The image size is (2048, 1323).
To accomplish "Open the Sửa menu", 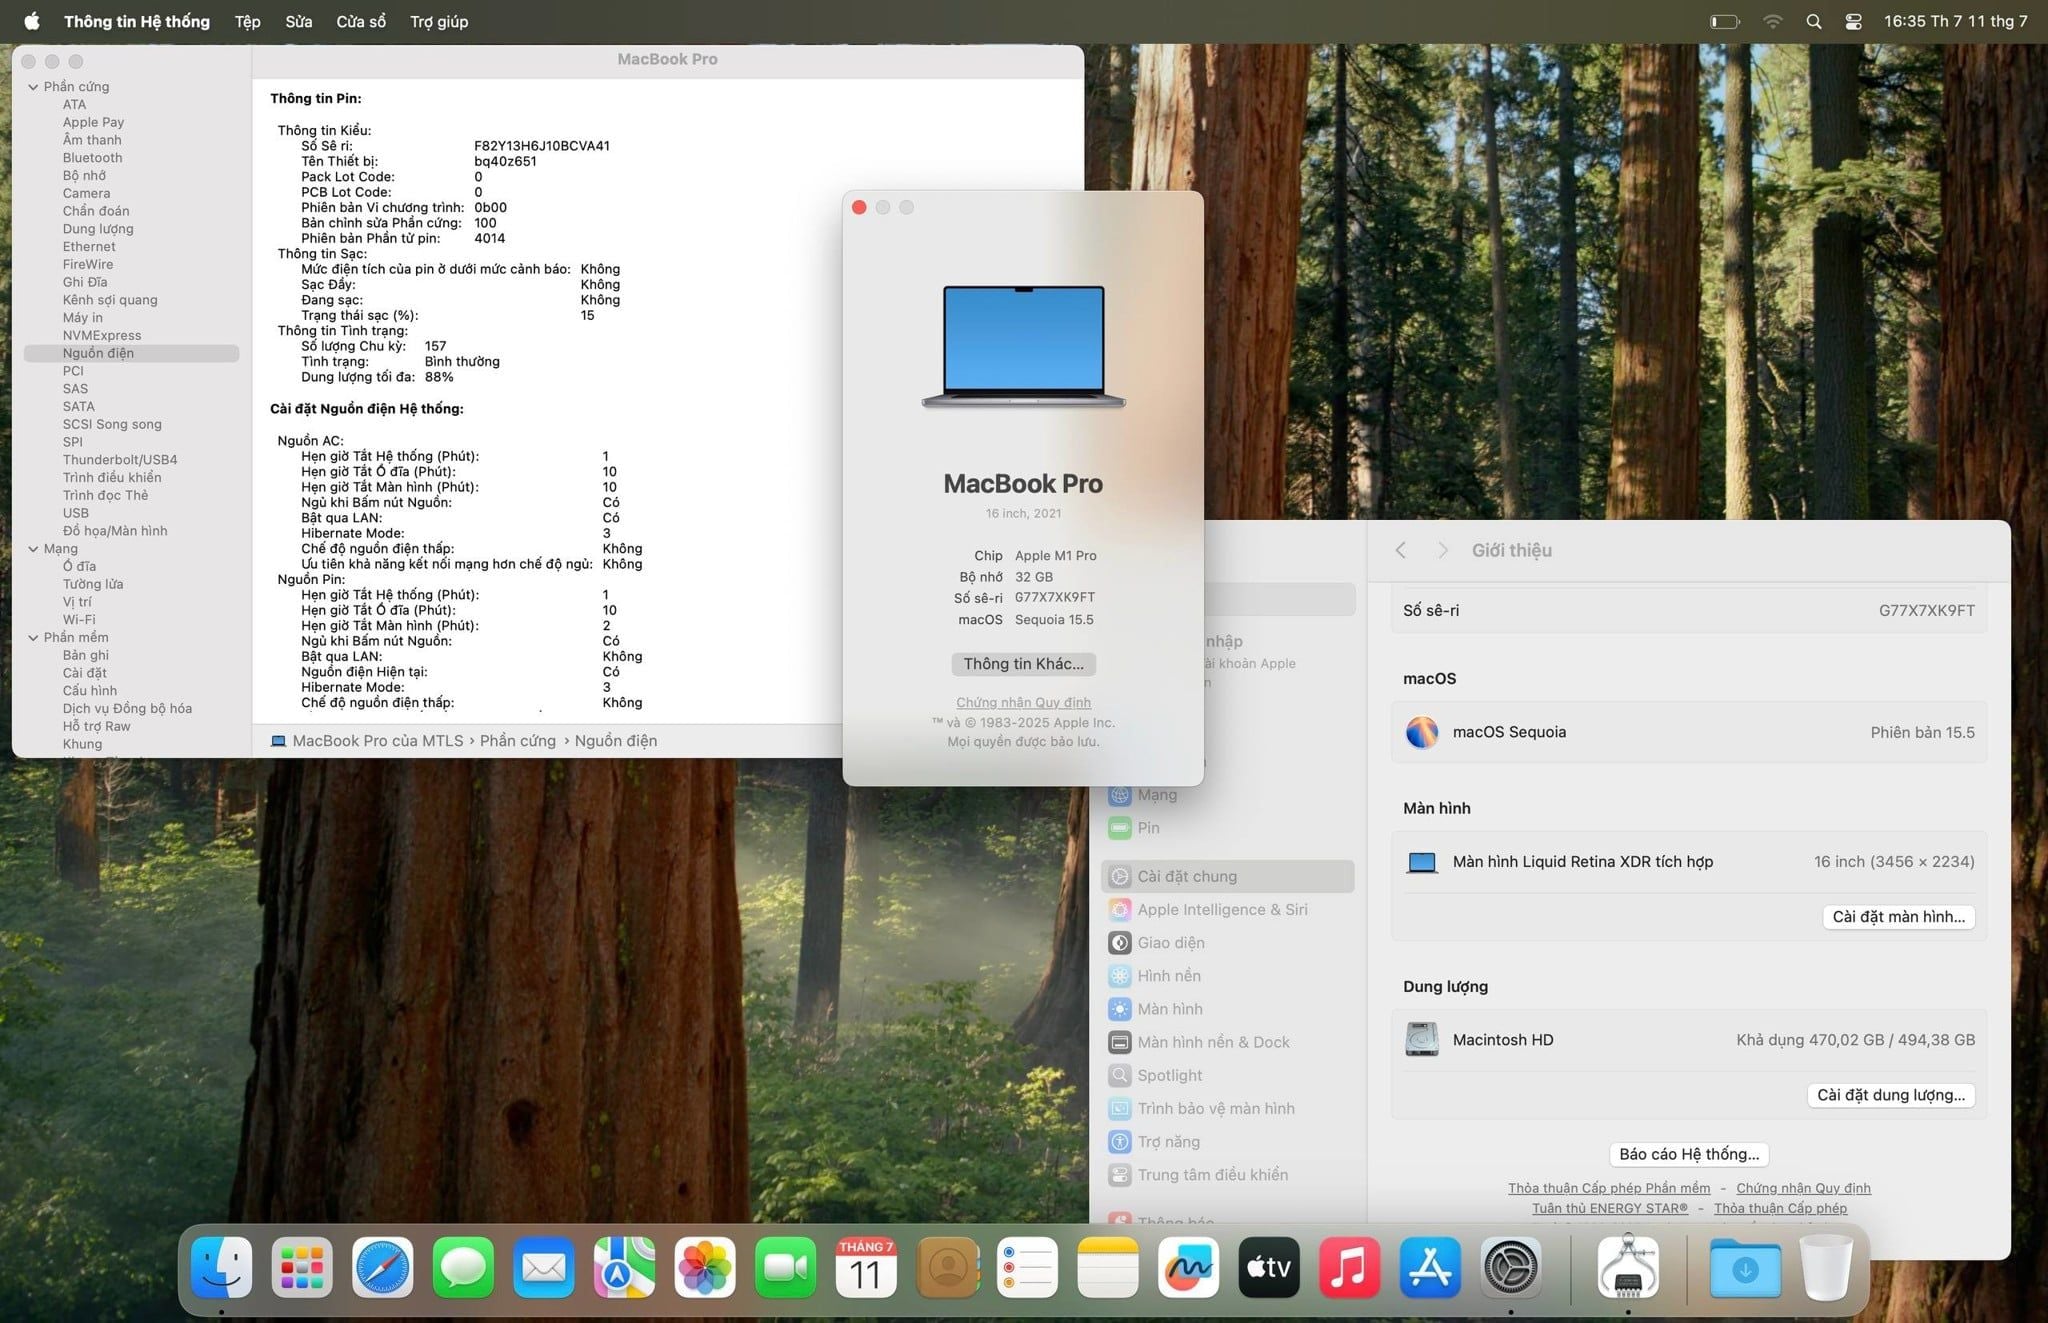I will pyautogui.click(x=298, y=21).
